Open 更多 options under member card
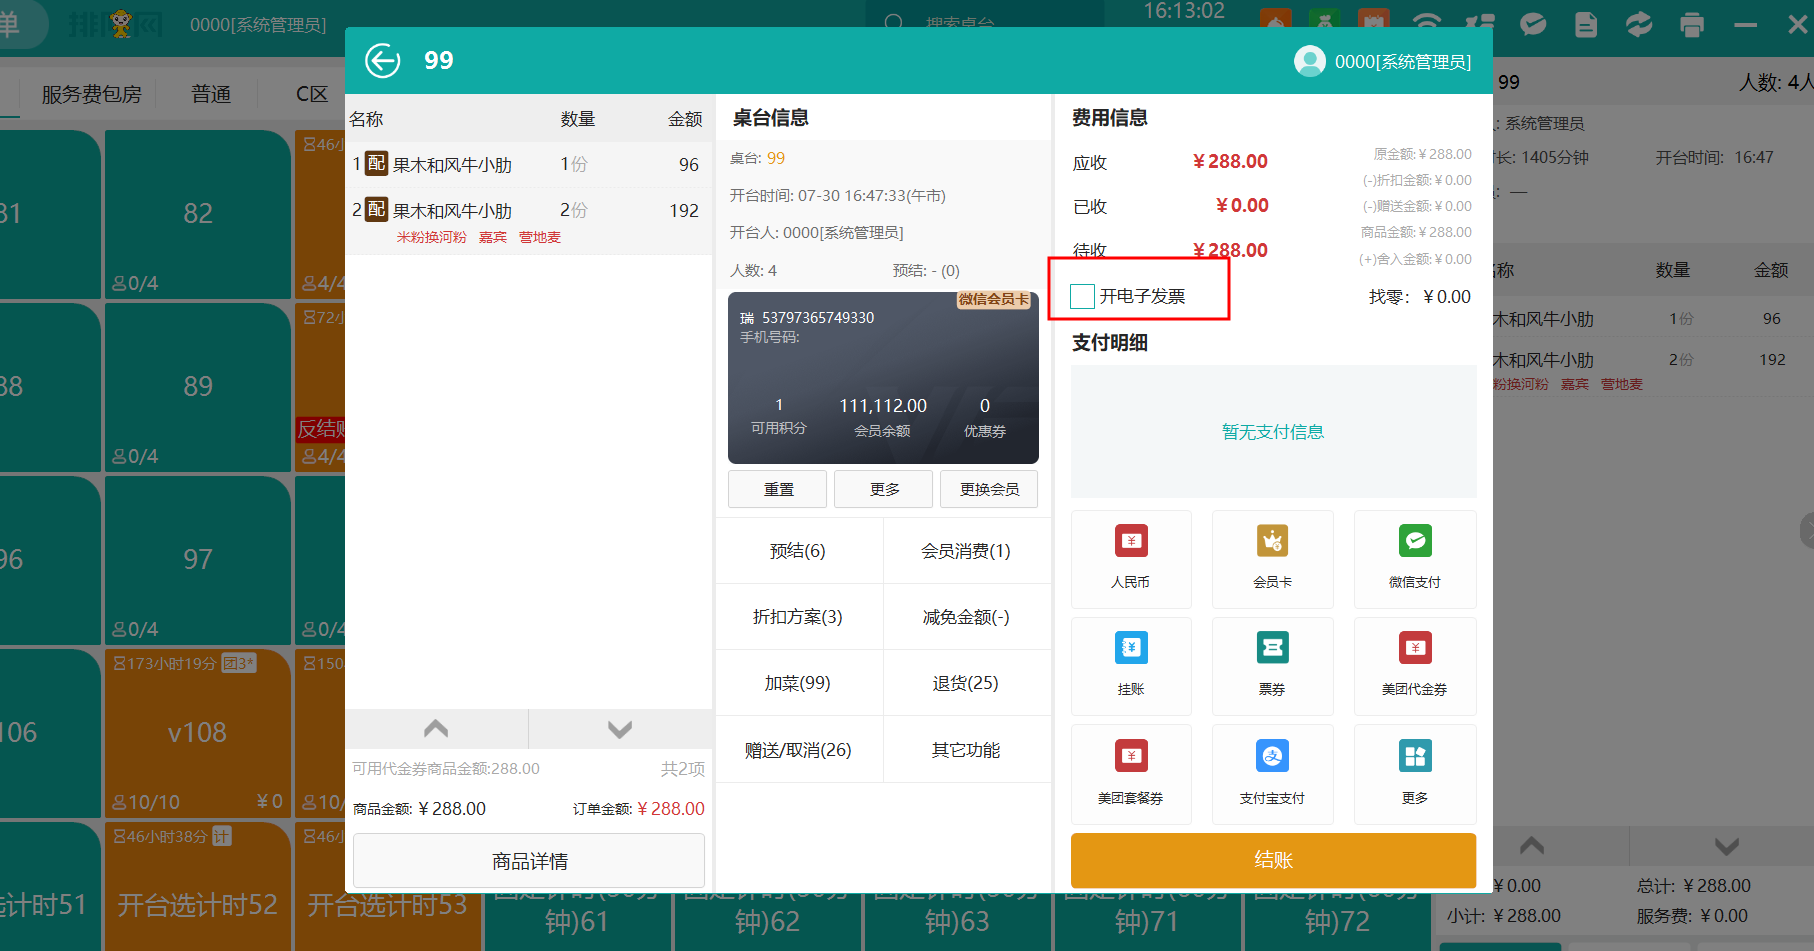This screenshot has width=1814, height=951. click(884, 489)
